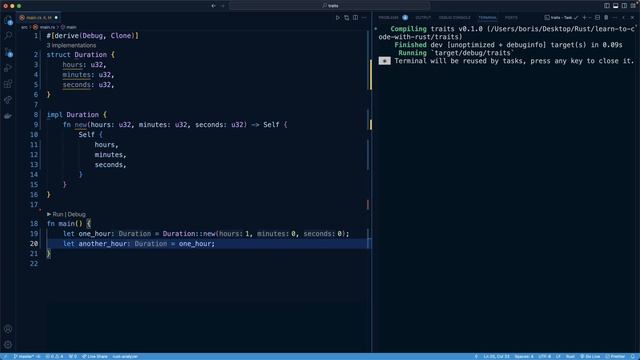Open the Docker view in the activity bar

point(8,116)
